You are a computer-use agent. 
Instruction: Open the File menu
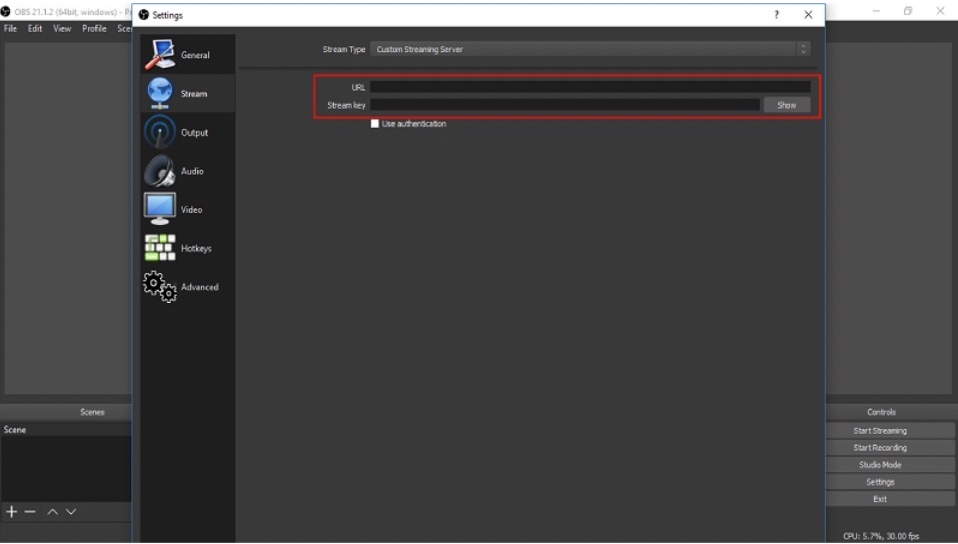11,29
